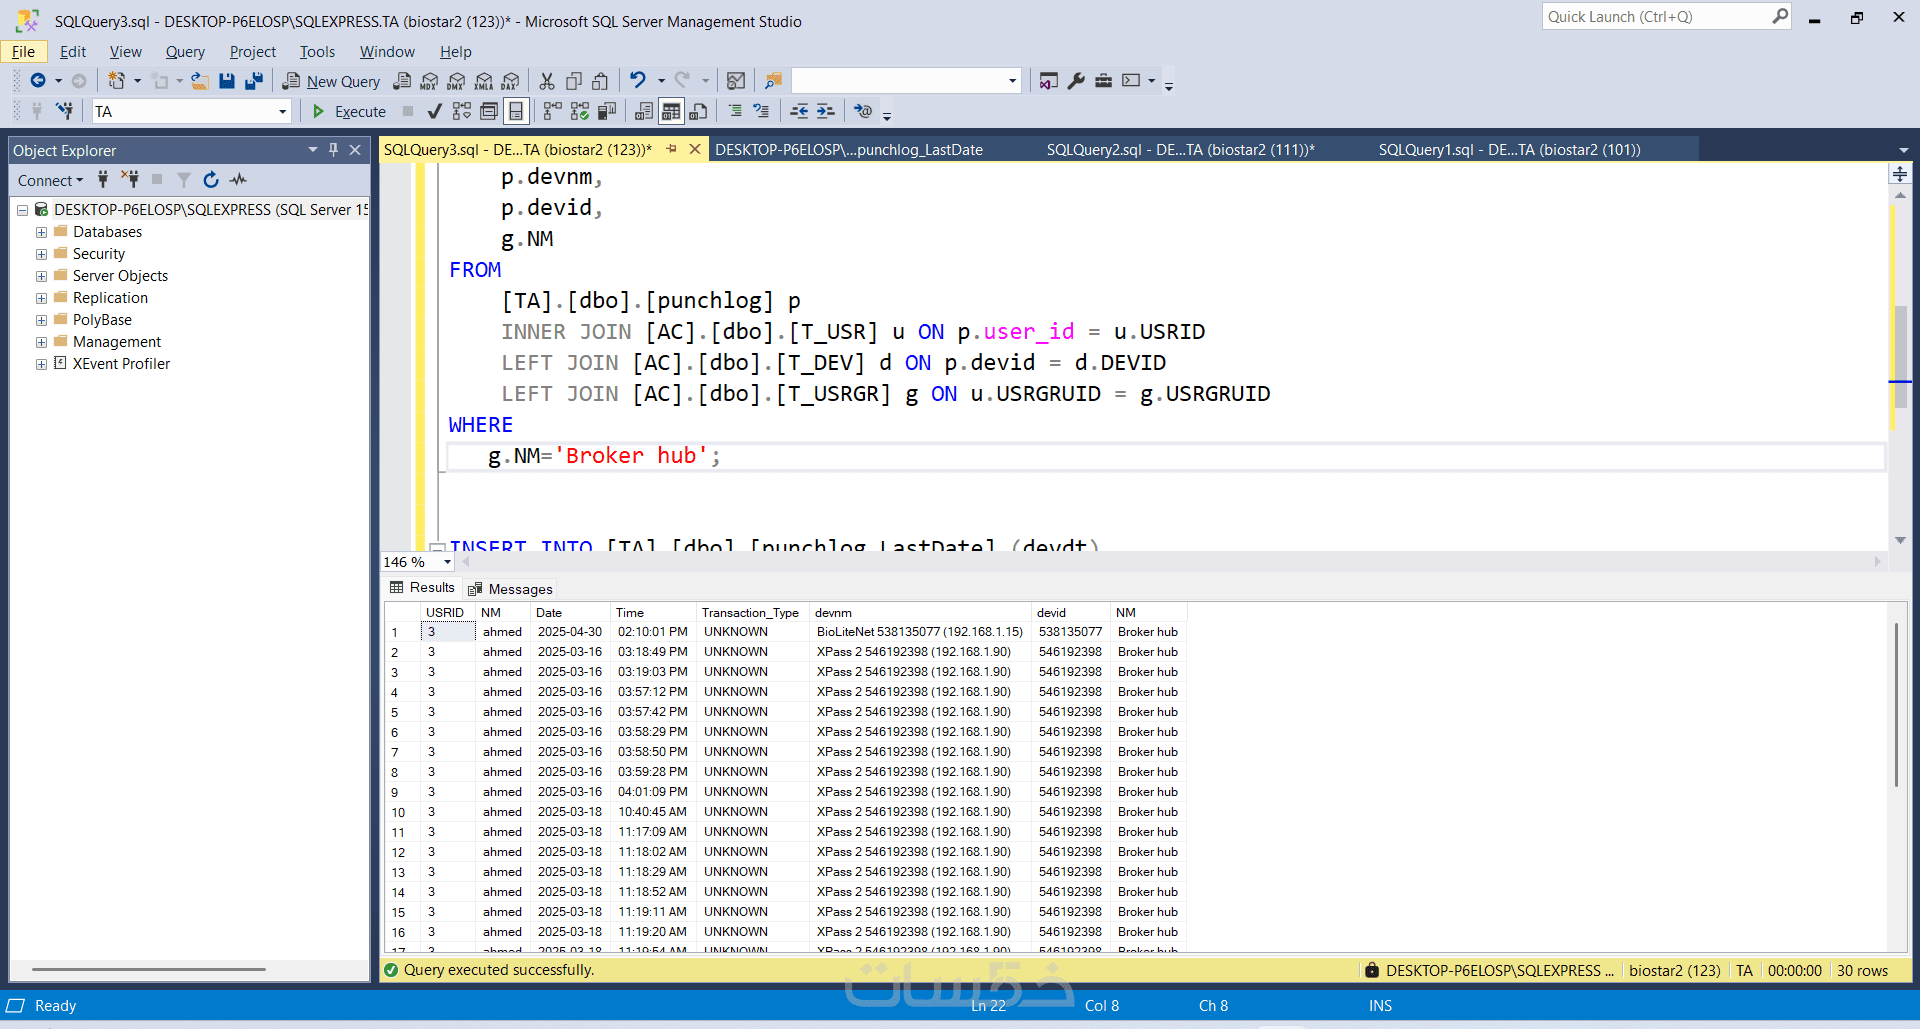Open the Query menu
Image resolution: width=1920 pixels, height=1029 pixels.
coord(185,52)
